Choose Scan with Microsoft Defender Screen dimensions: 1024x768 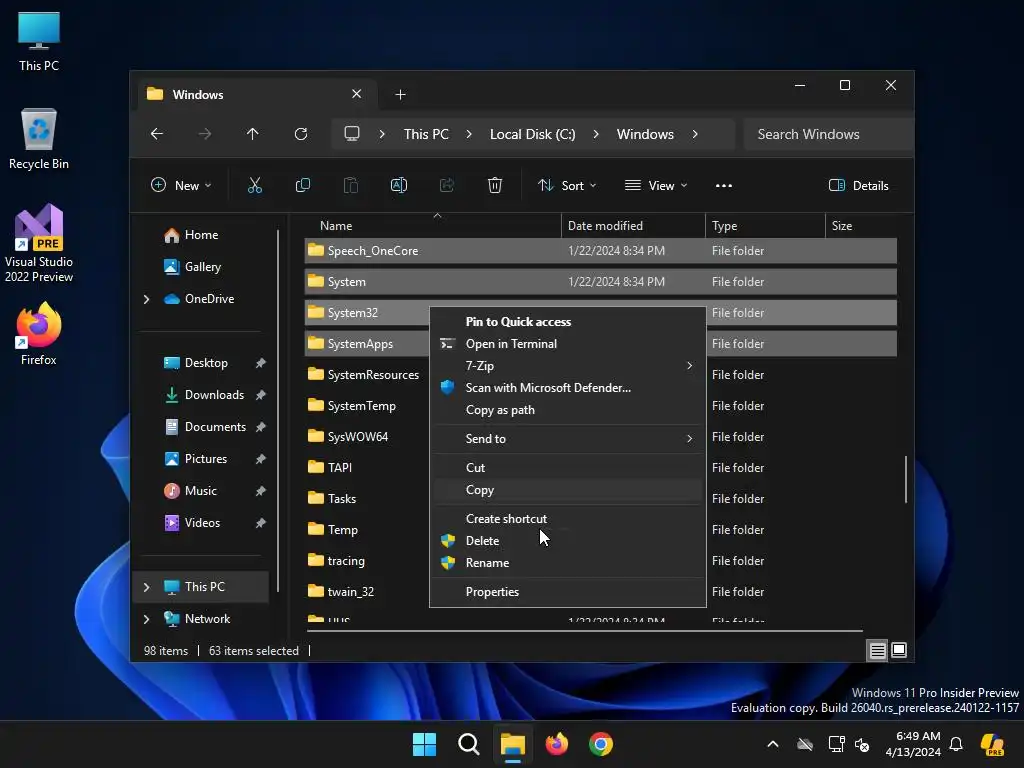pos(568,388)
